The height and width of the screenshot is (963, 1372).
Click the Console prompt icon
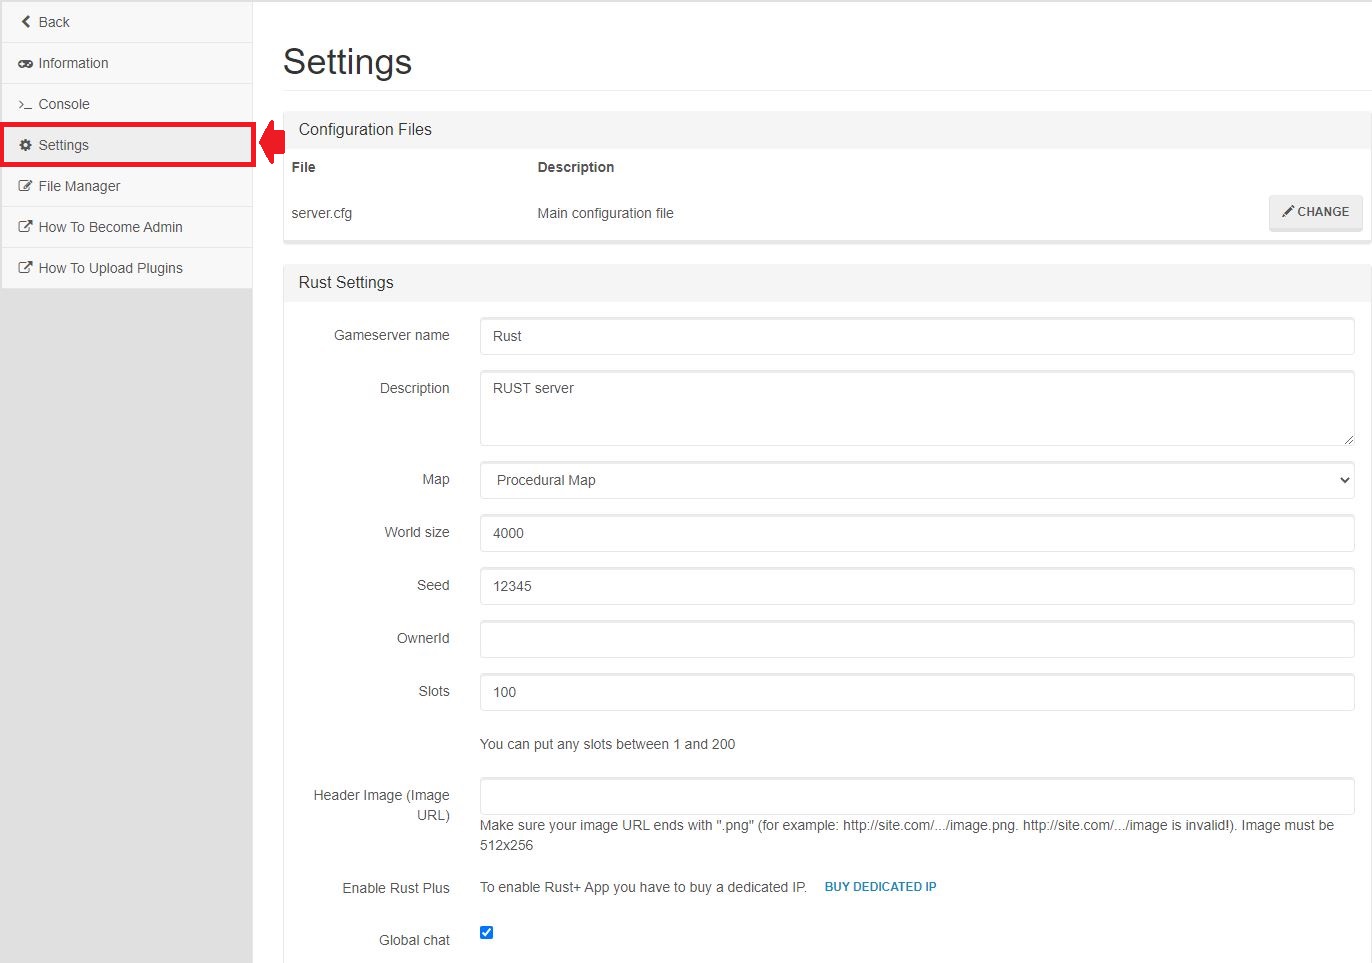[26, 105]
